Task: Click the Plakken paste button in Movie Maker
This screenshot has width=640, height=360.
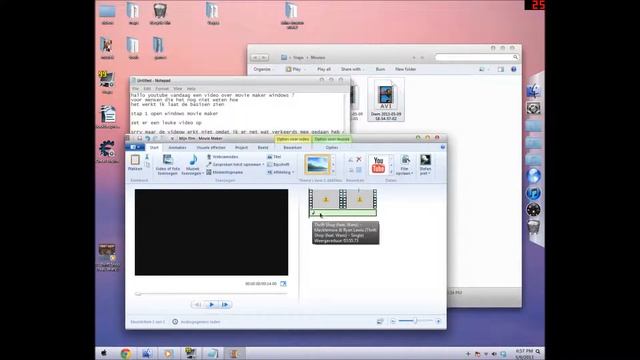Action: (135, 162)
